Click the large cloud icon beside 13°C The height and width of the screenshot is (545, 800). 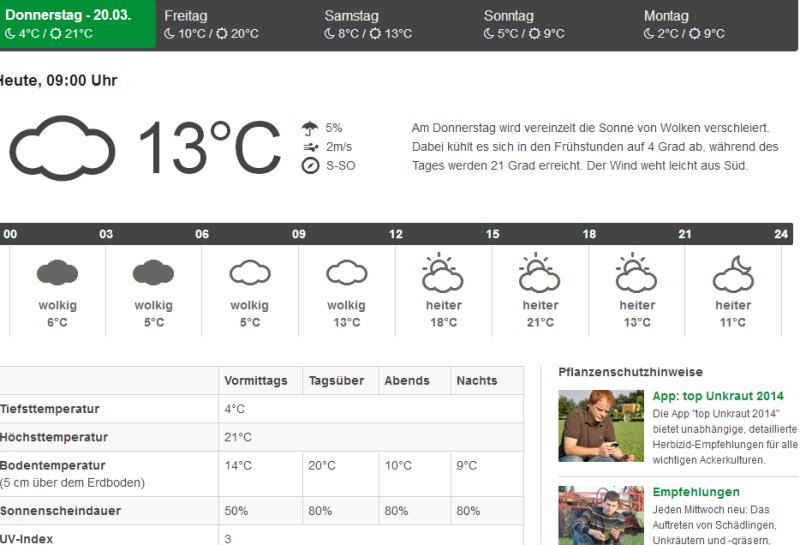[62, 148]
